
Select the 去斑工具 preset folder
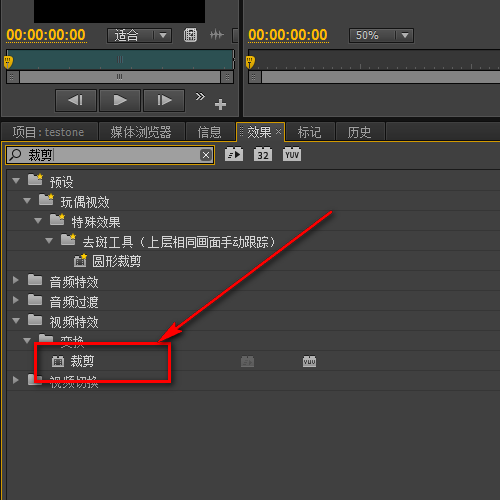(253, 241)
